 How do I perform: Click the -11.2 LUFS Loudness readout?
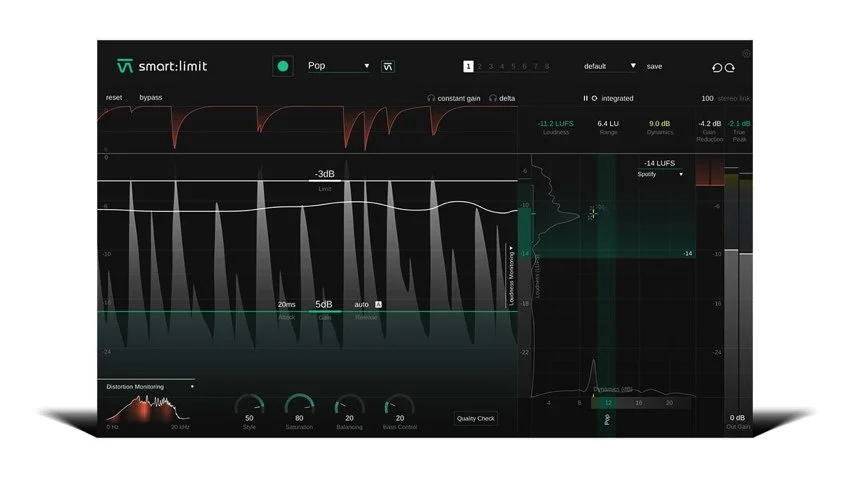coord(556,124)
